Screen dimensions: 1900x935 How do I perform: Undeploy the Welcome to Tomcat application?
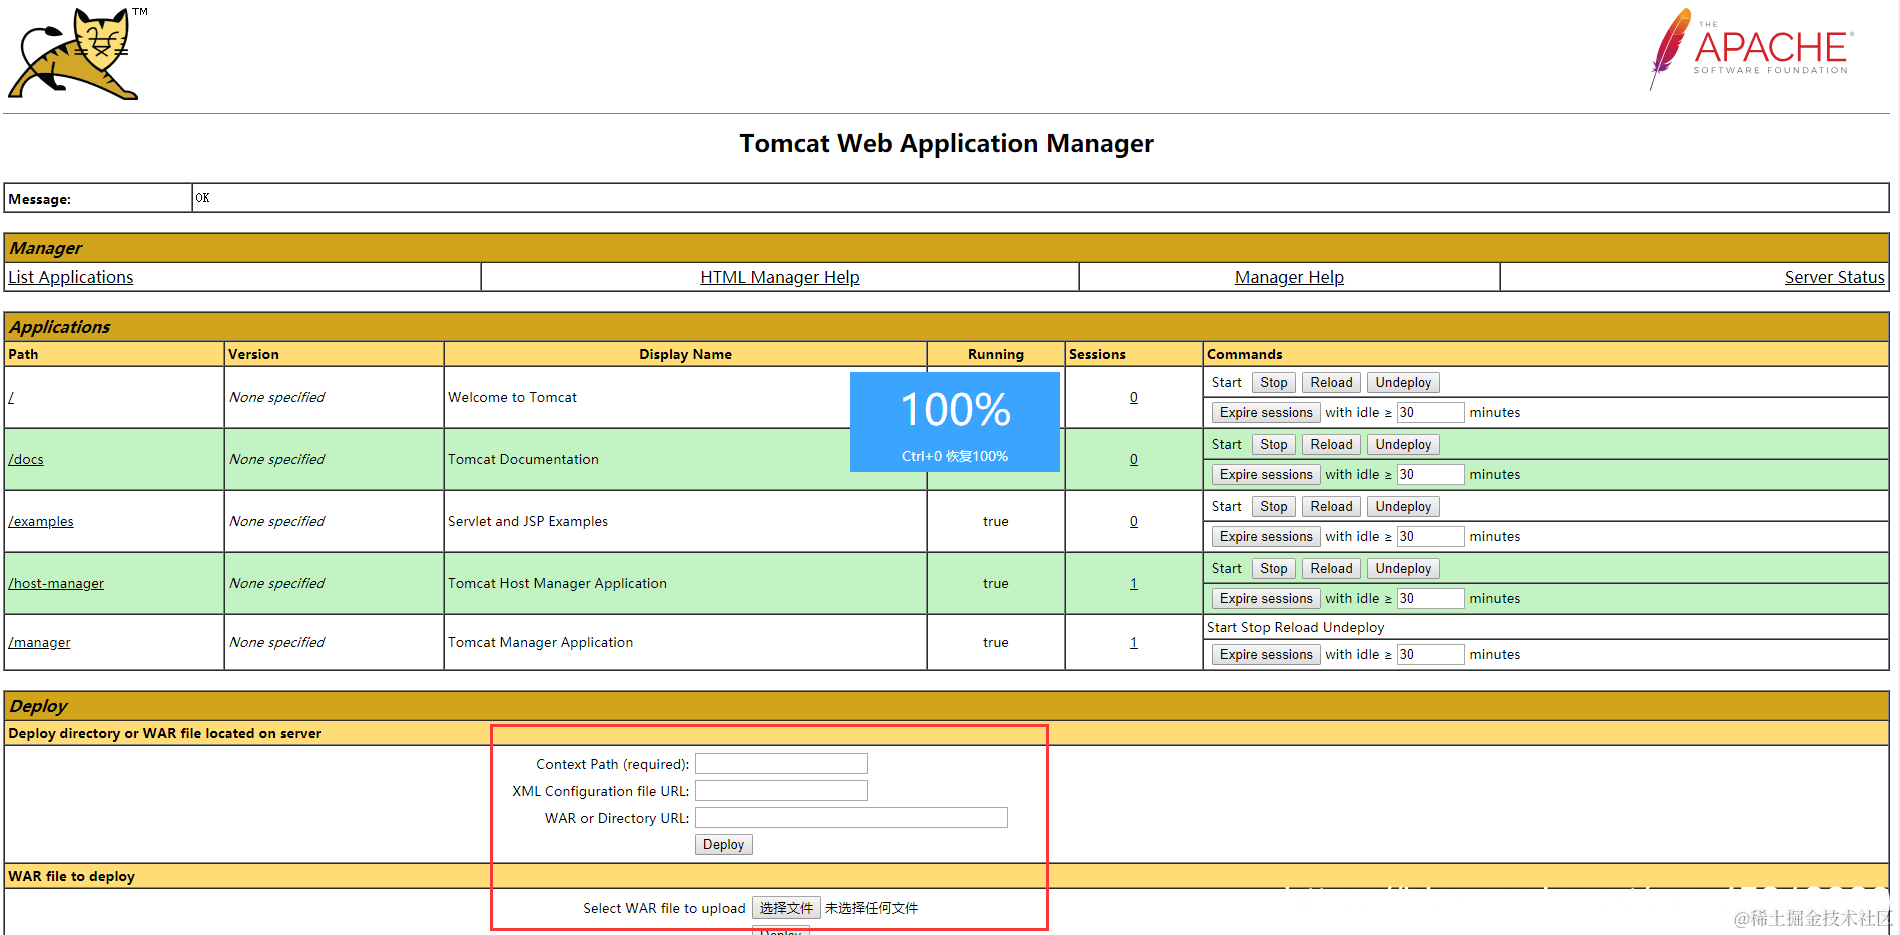tap(1403, 382)
